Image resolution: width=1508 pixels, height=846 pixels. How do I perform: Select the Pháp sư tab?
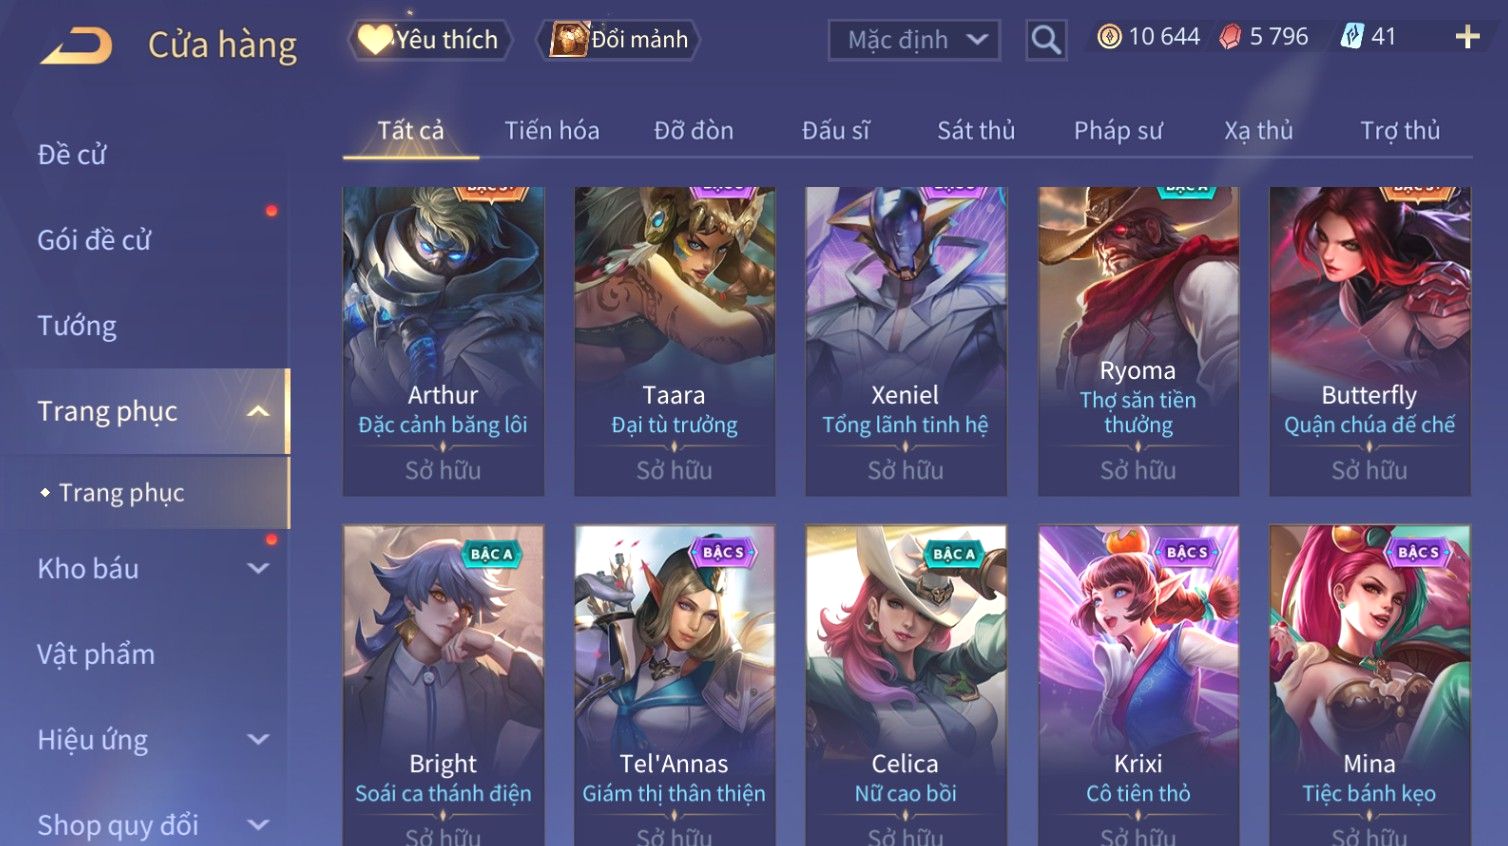click(x=1118, y=131)
